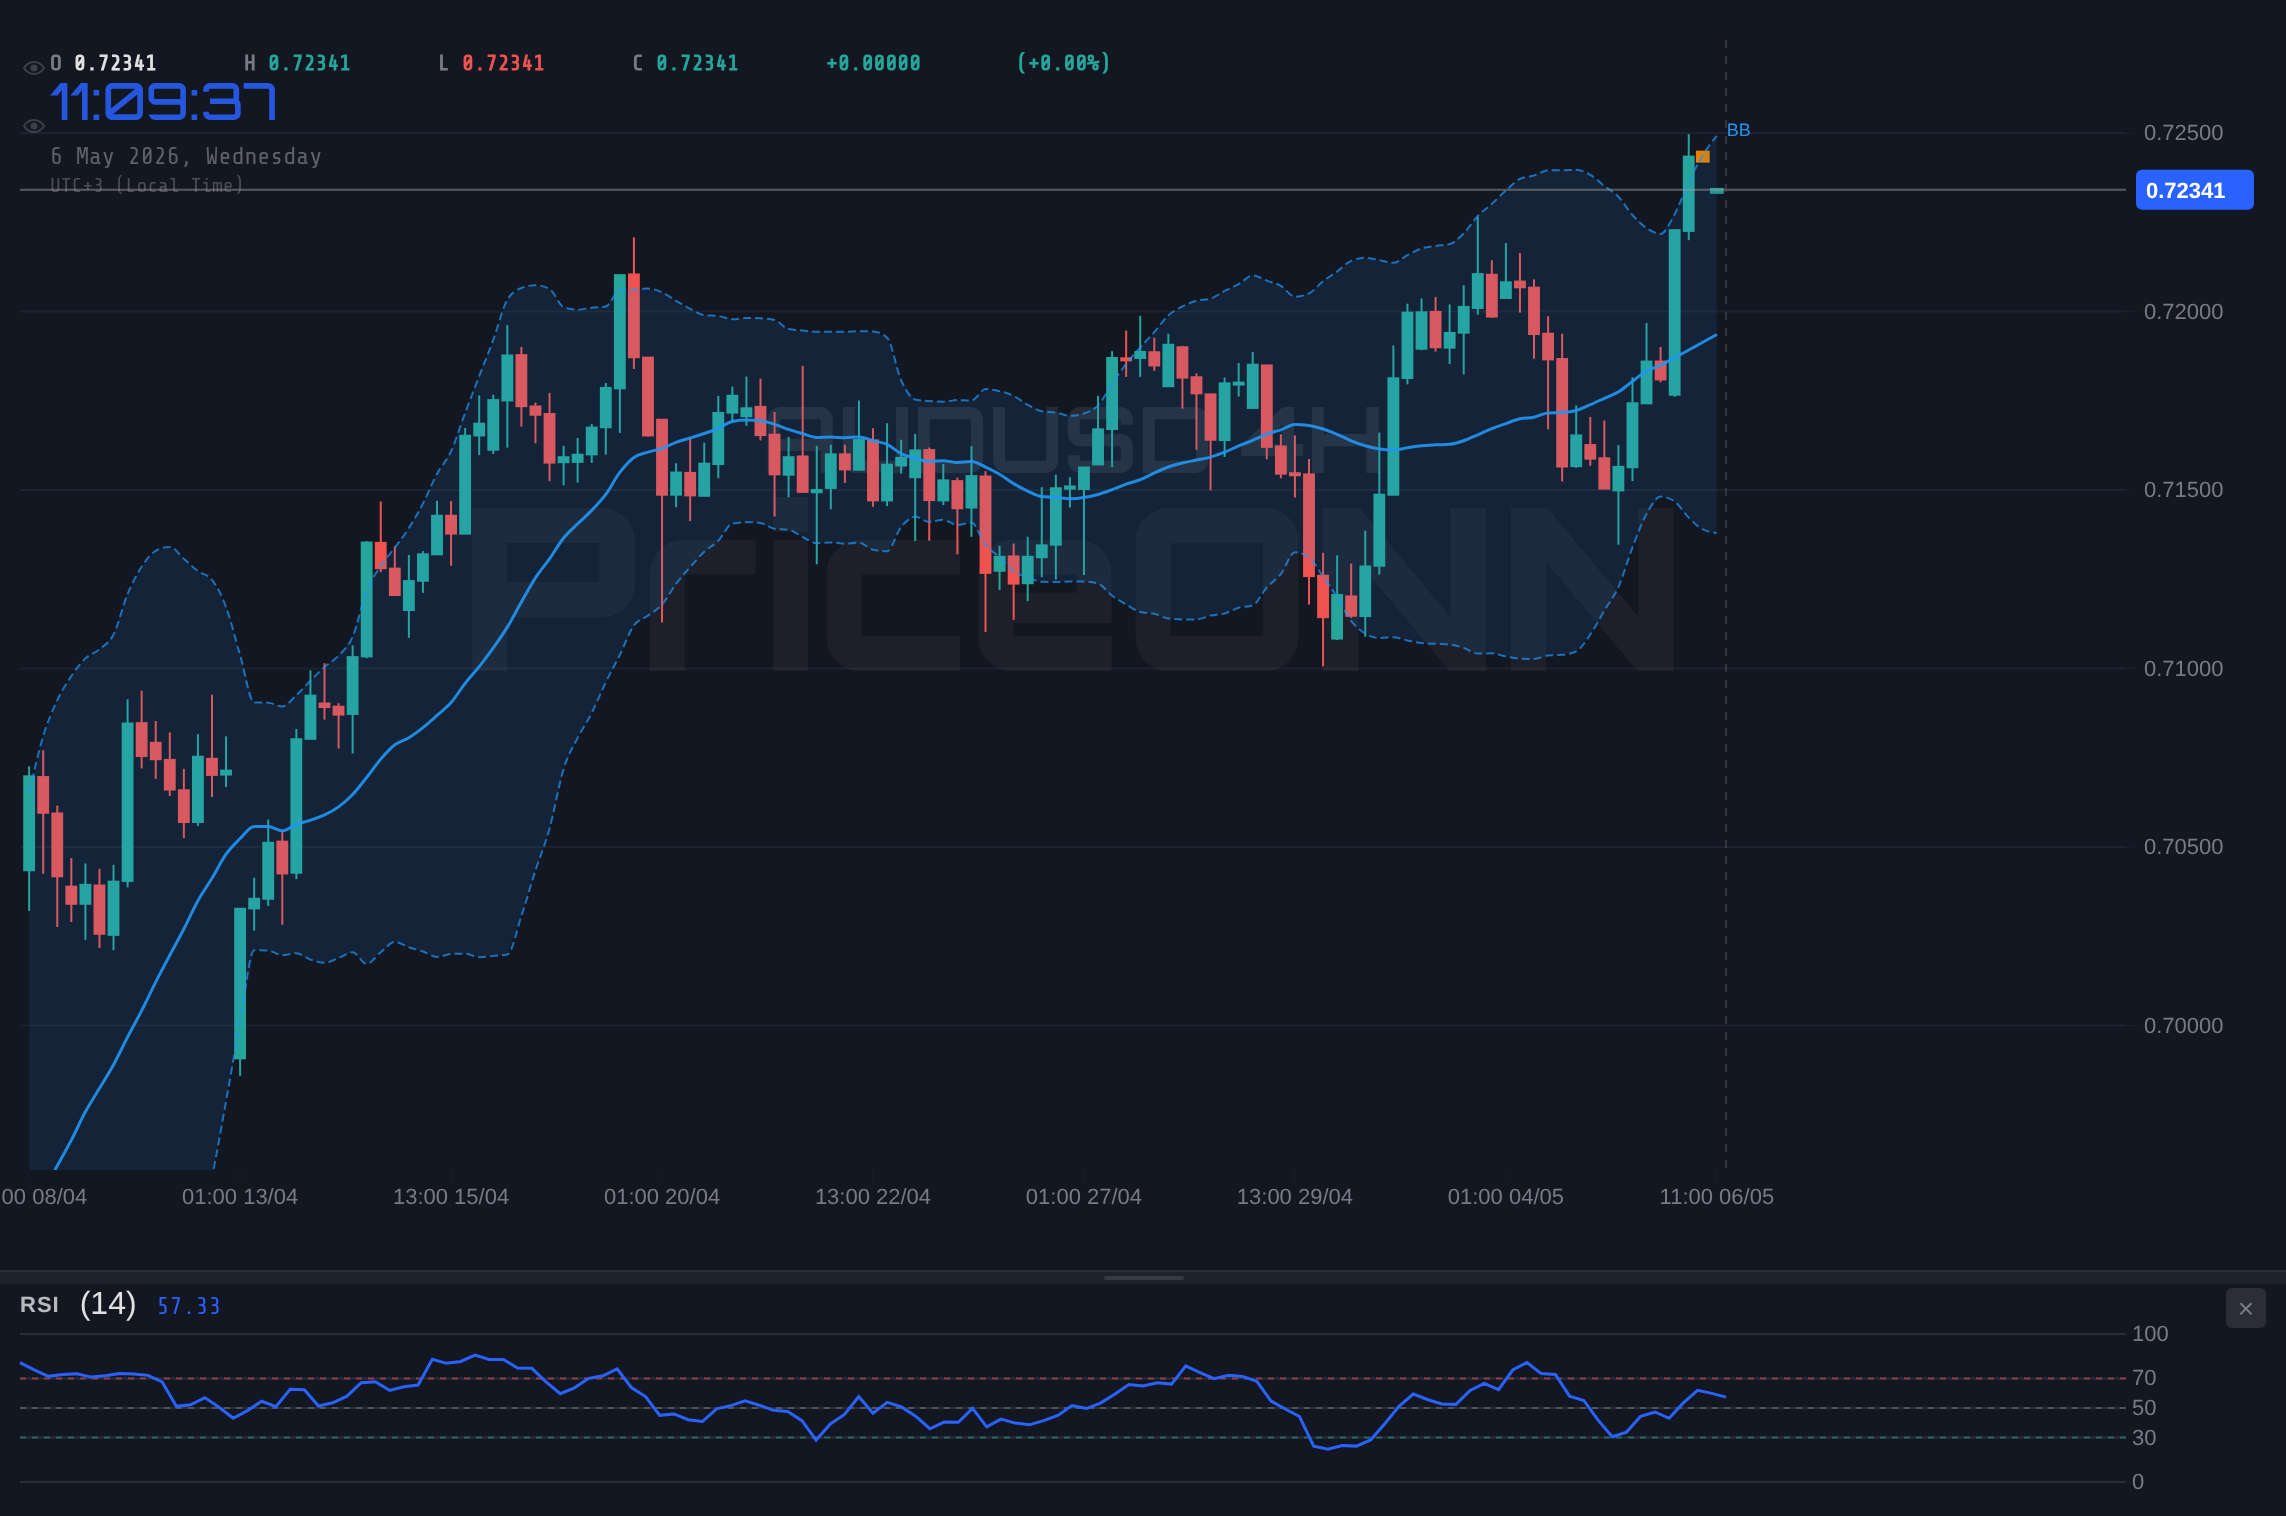The height and width of the screenshot is (1516, 2286).
Task: Click the 01:00 04/05 time axis label
Action: [x=1506, y=1197]
